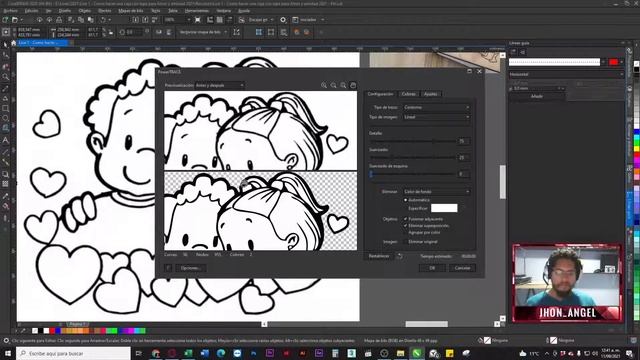The image size is (640, 360).
Task: Open the Objeto menu
Action: pyautogui.click(x=84, y=11)
